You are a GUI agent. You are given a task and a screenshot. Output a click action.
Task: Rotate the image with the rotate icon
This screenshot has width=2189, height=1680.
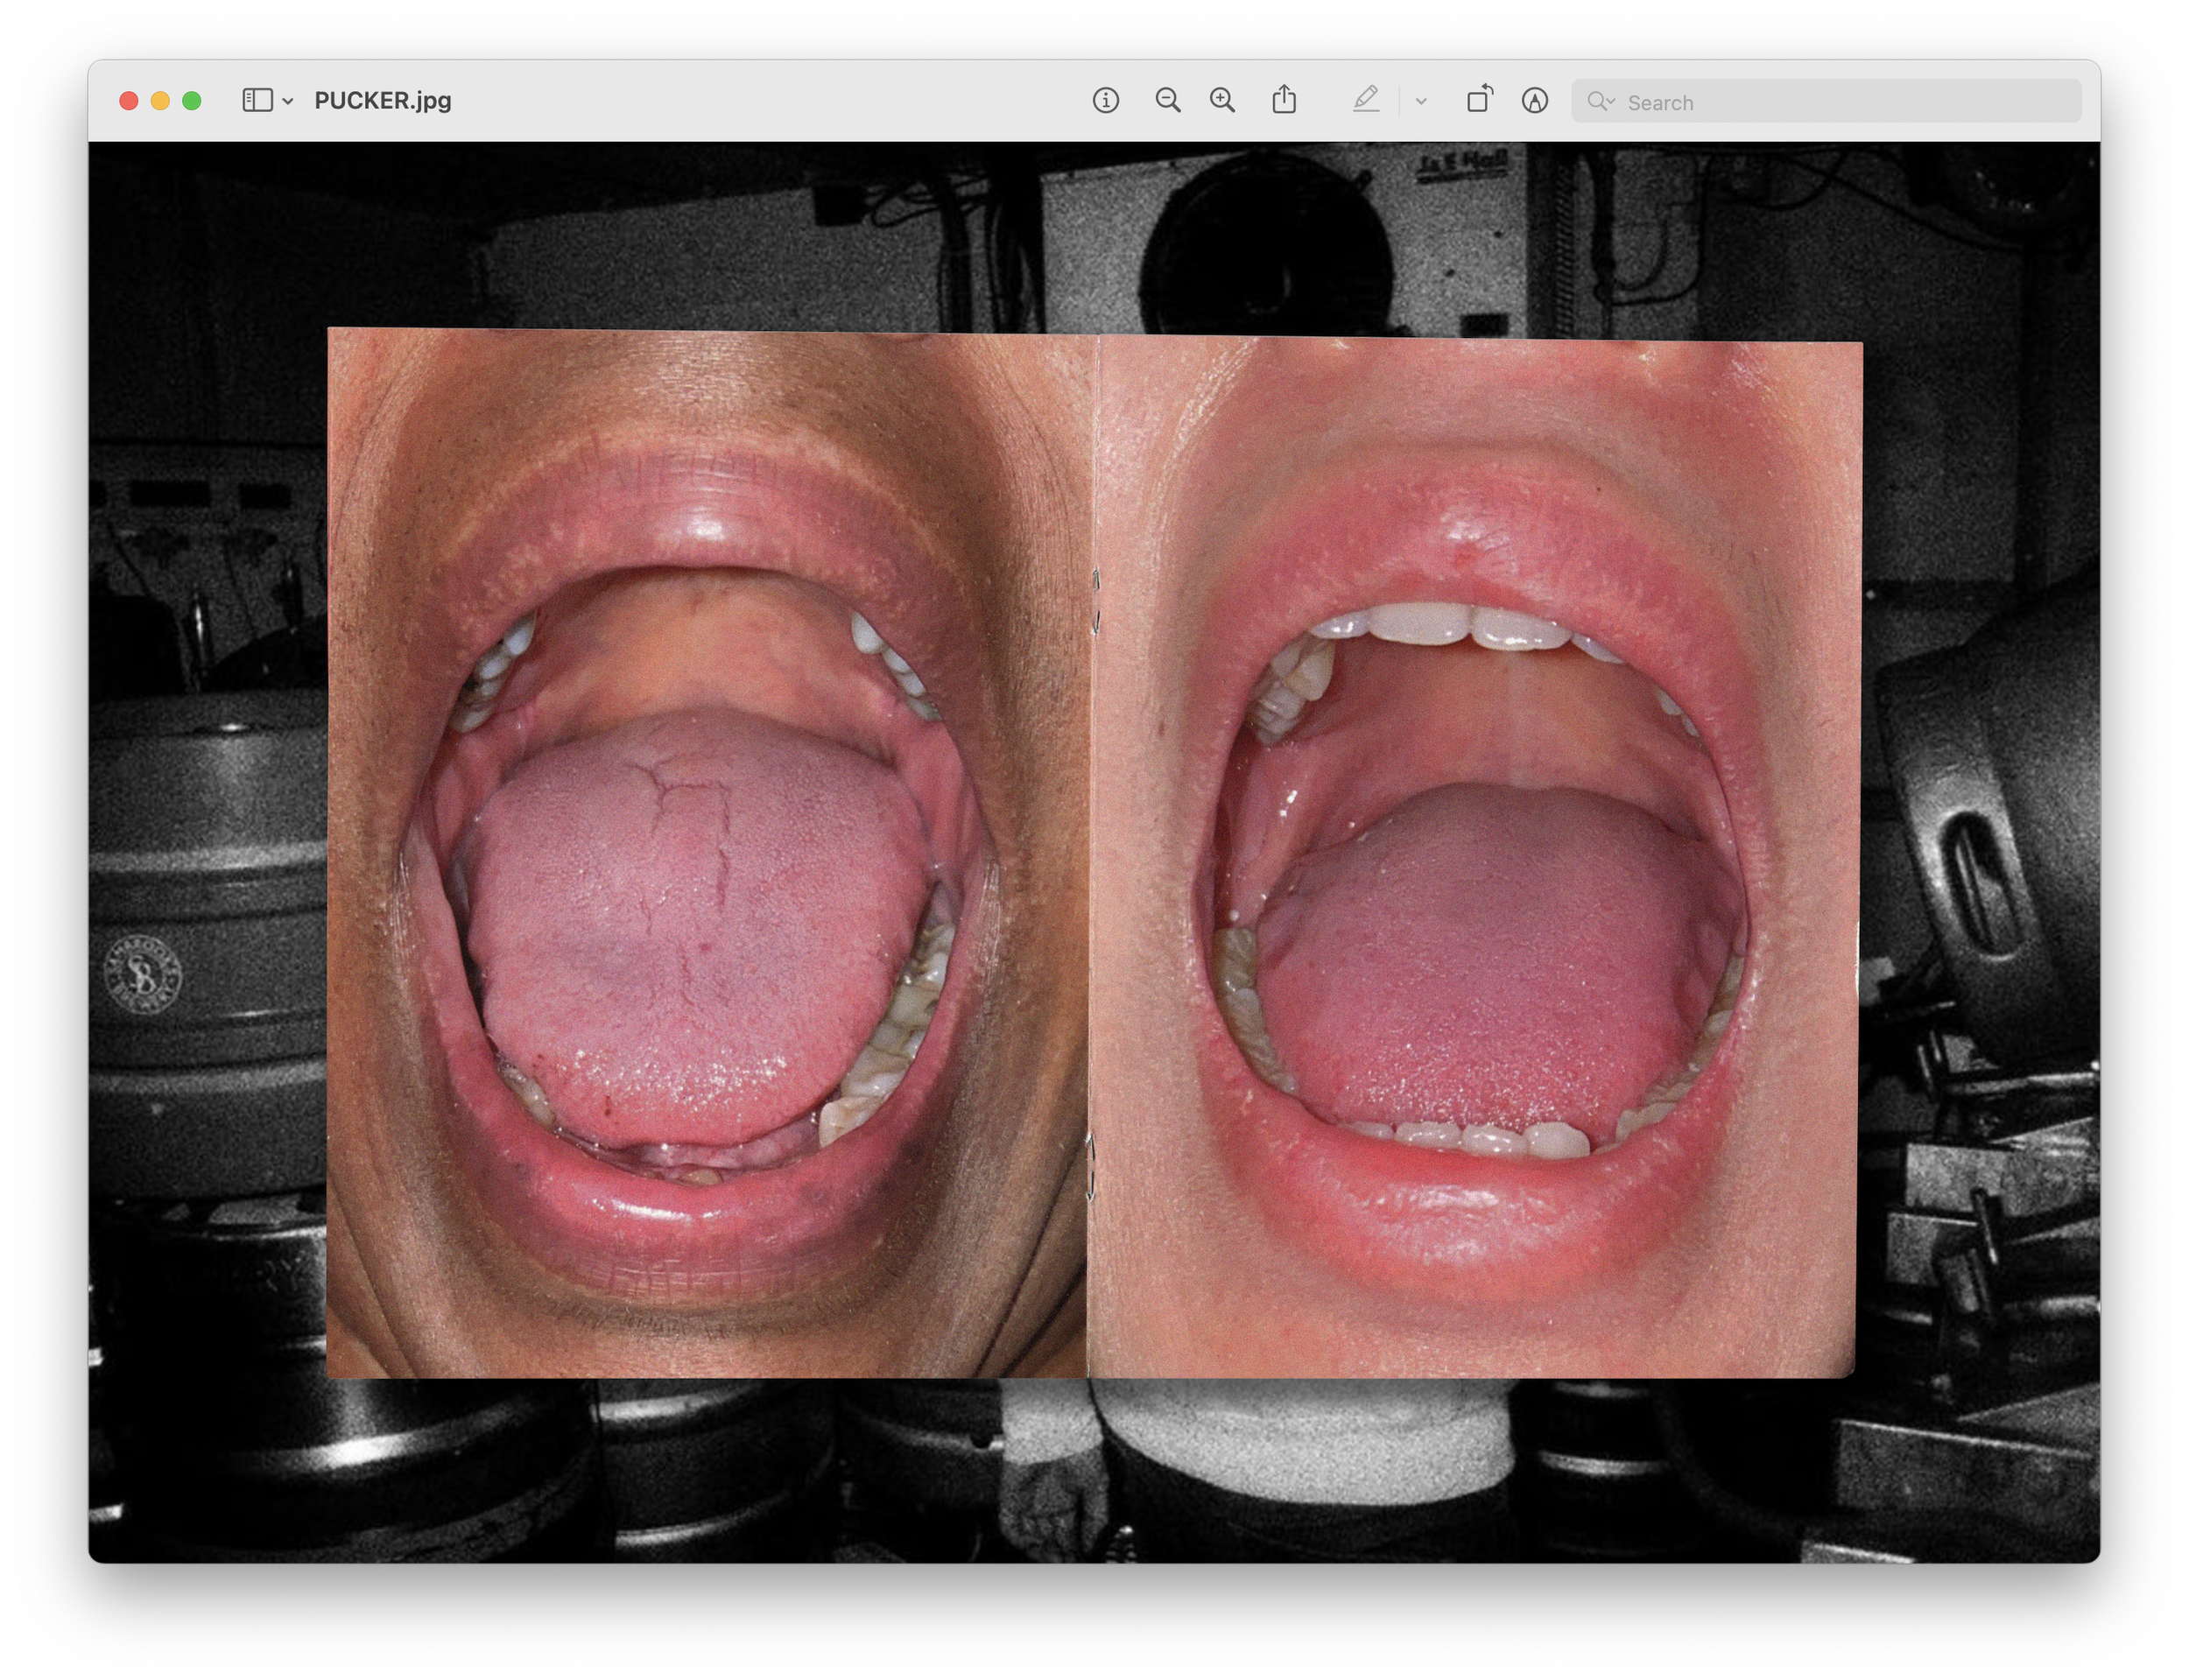click(x=1479, y=99)
